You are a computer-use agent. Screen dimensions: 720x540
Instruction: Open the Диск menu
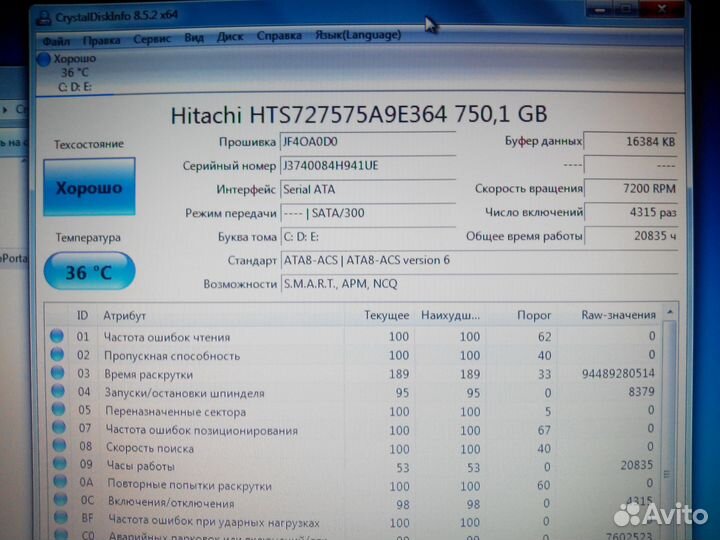click(230, 38)
